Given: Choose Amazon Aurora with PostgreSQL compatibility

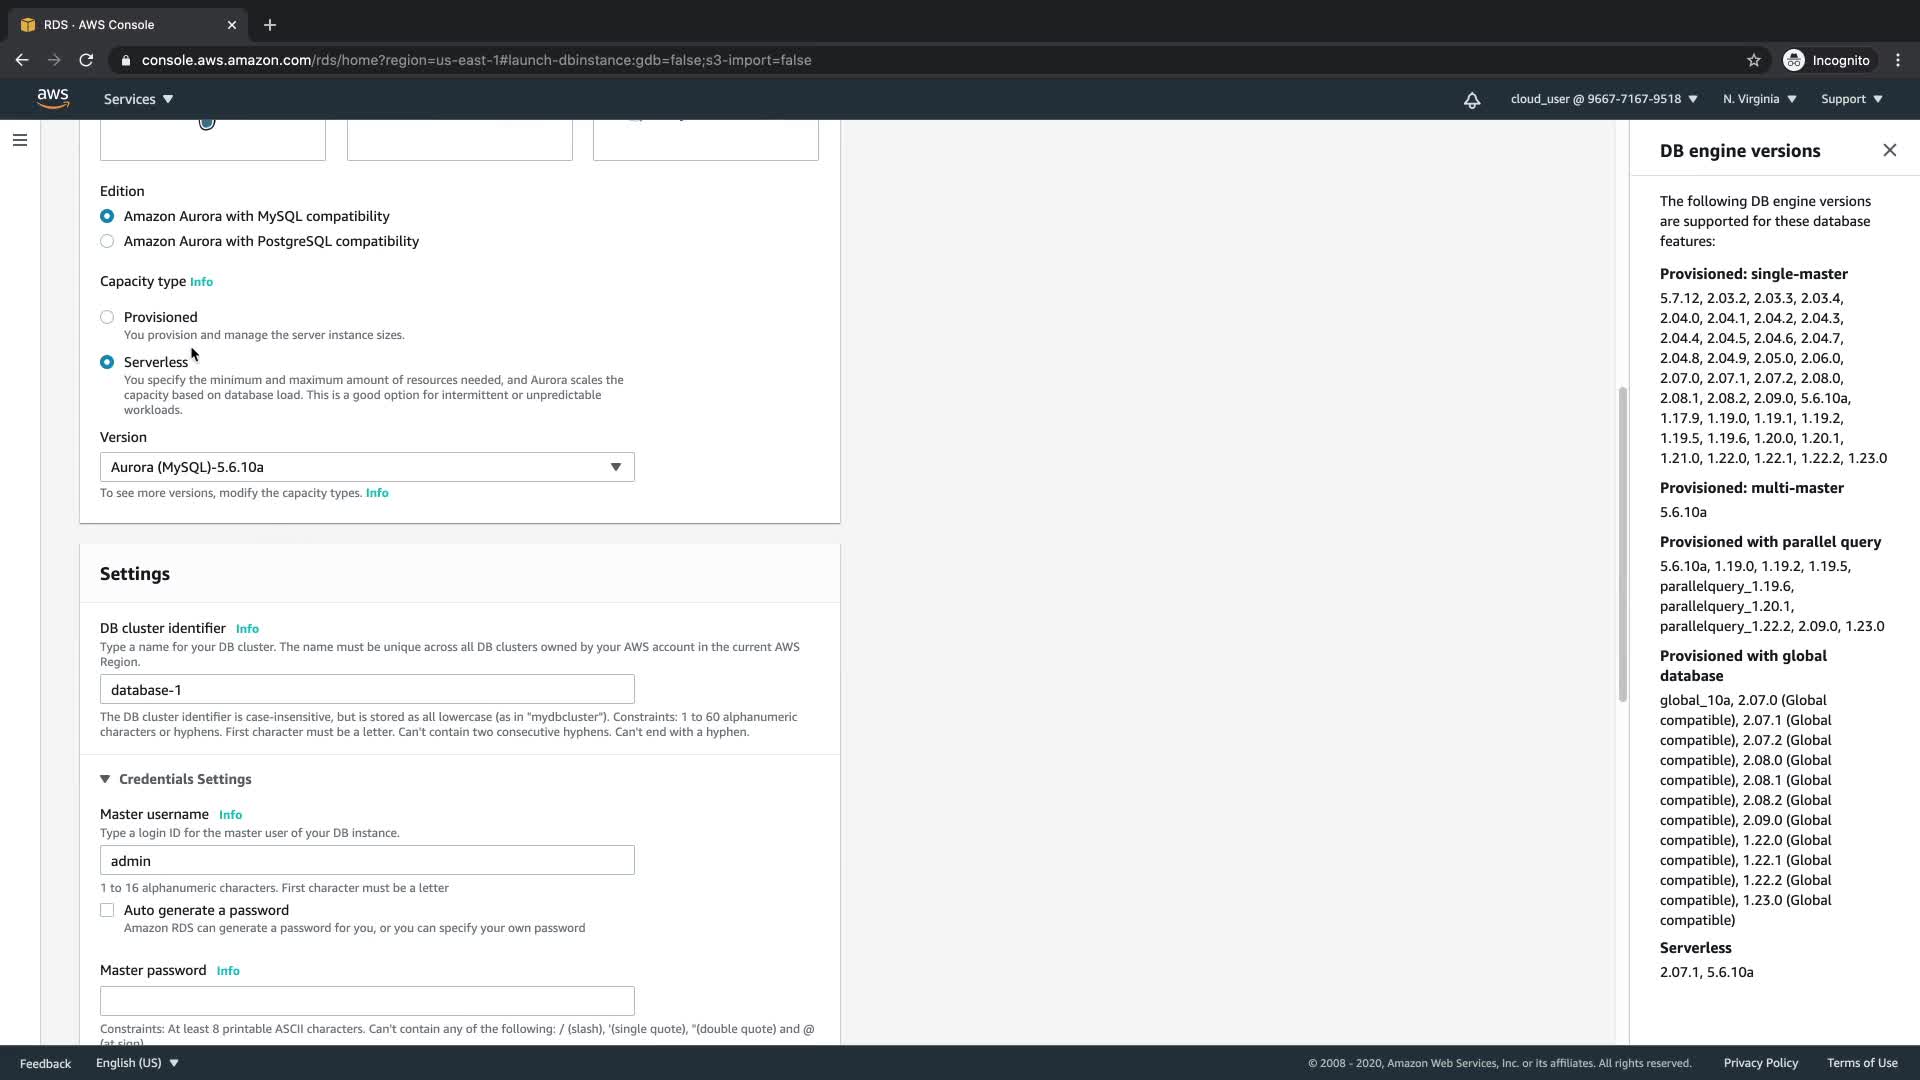Looking at the screenshot, I should coord(107,241).
